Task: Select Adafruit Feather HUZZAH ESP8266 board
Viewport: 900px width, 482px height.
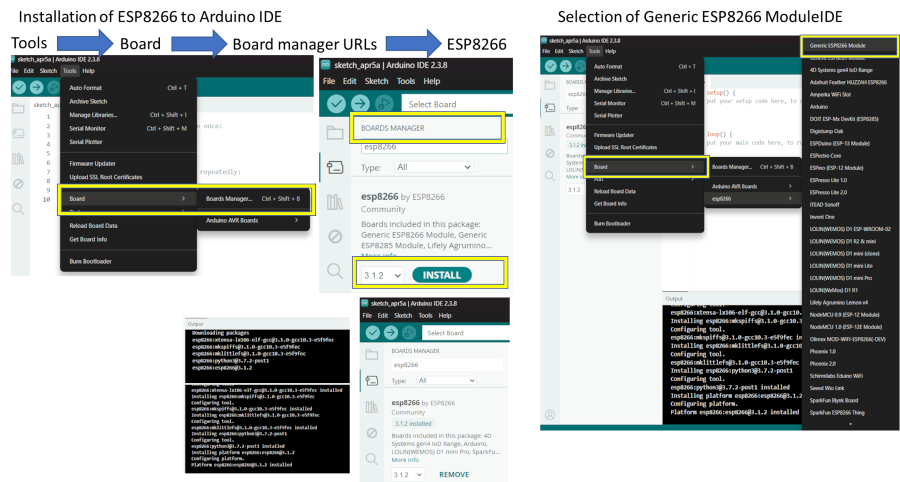Action: pyautogui.click(x=849, y=82)
